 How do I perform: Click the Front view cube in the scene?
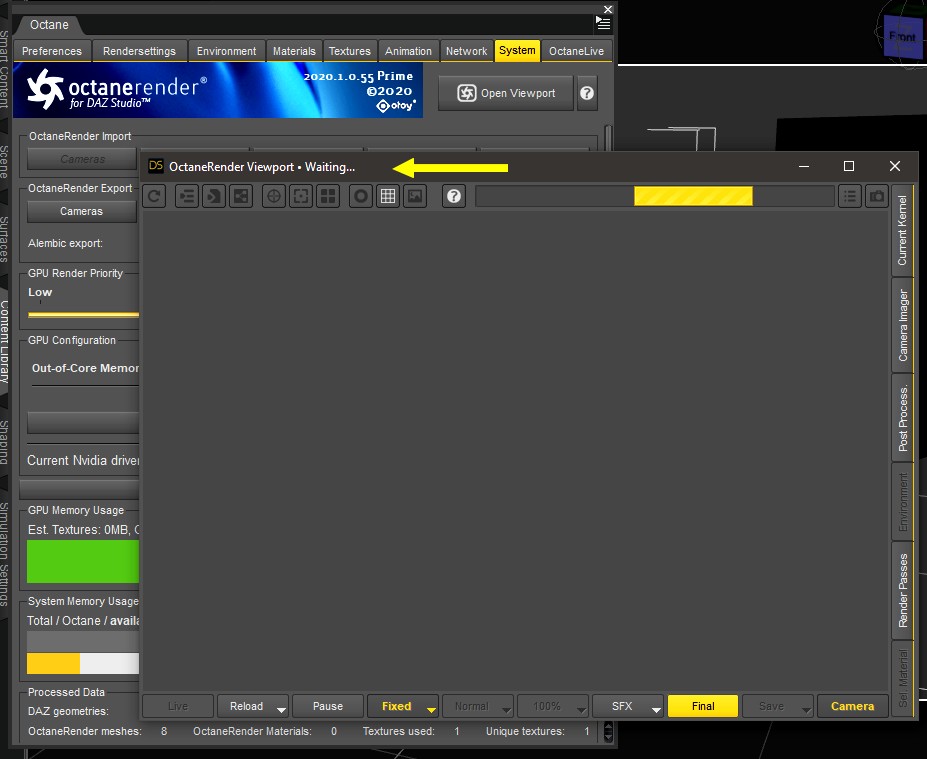click(x=902, y=37)
